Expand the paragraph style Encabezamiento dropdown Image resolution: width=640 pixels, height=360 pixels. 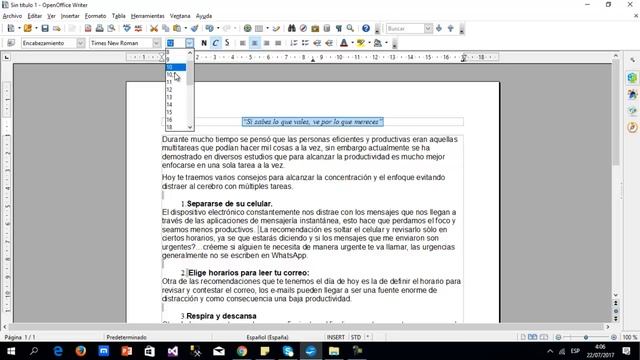coord(80,43)
